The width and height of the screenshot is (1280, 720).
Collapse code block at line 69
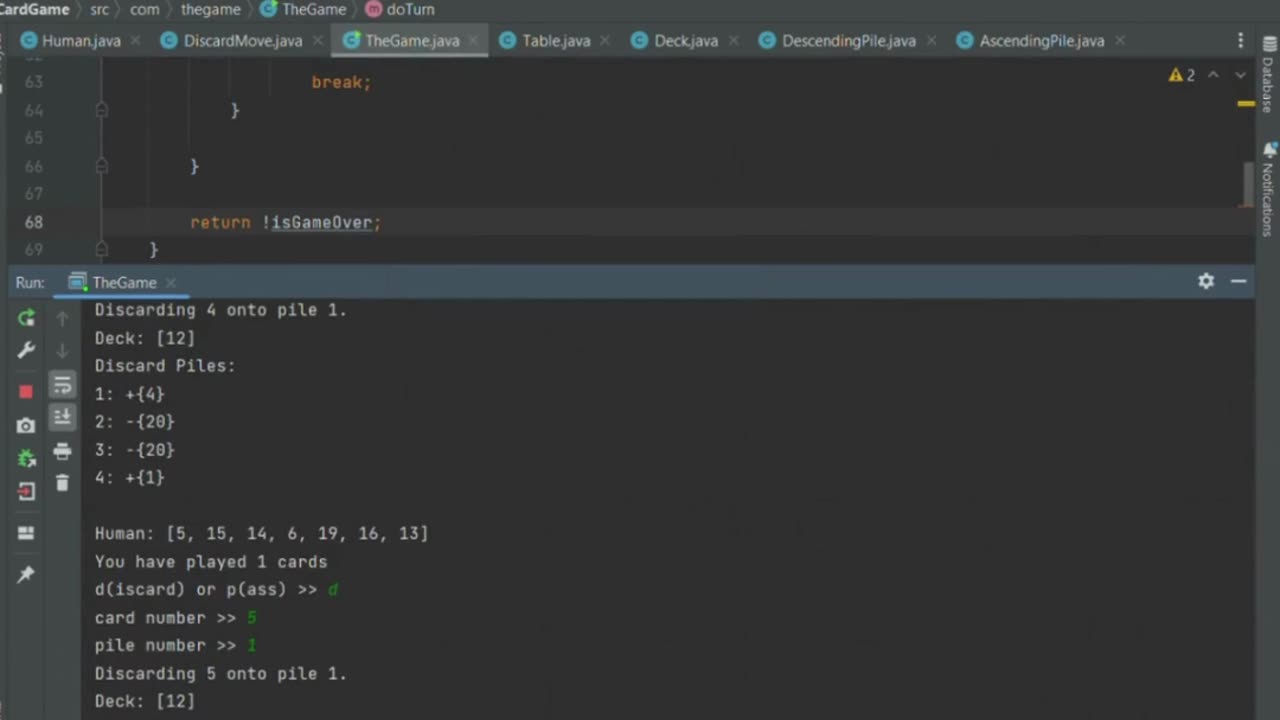click(102, 249)
